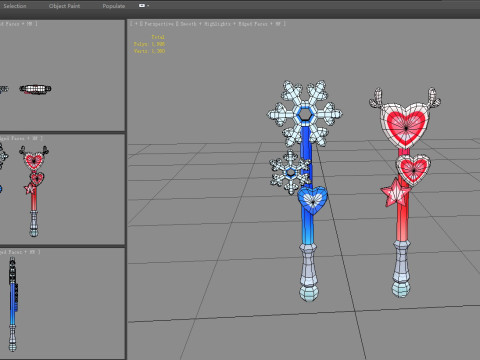Open the Object Paint ribbon tab
Viewport: 480px width, 360px height.
tap(64, 6)
